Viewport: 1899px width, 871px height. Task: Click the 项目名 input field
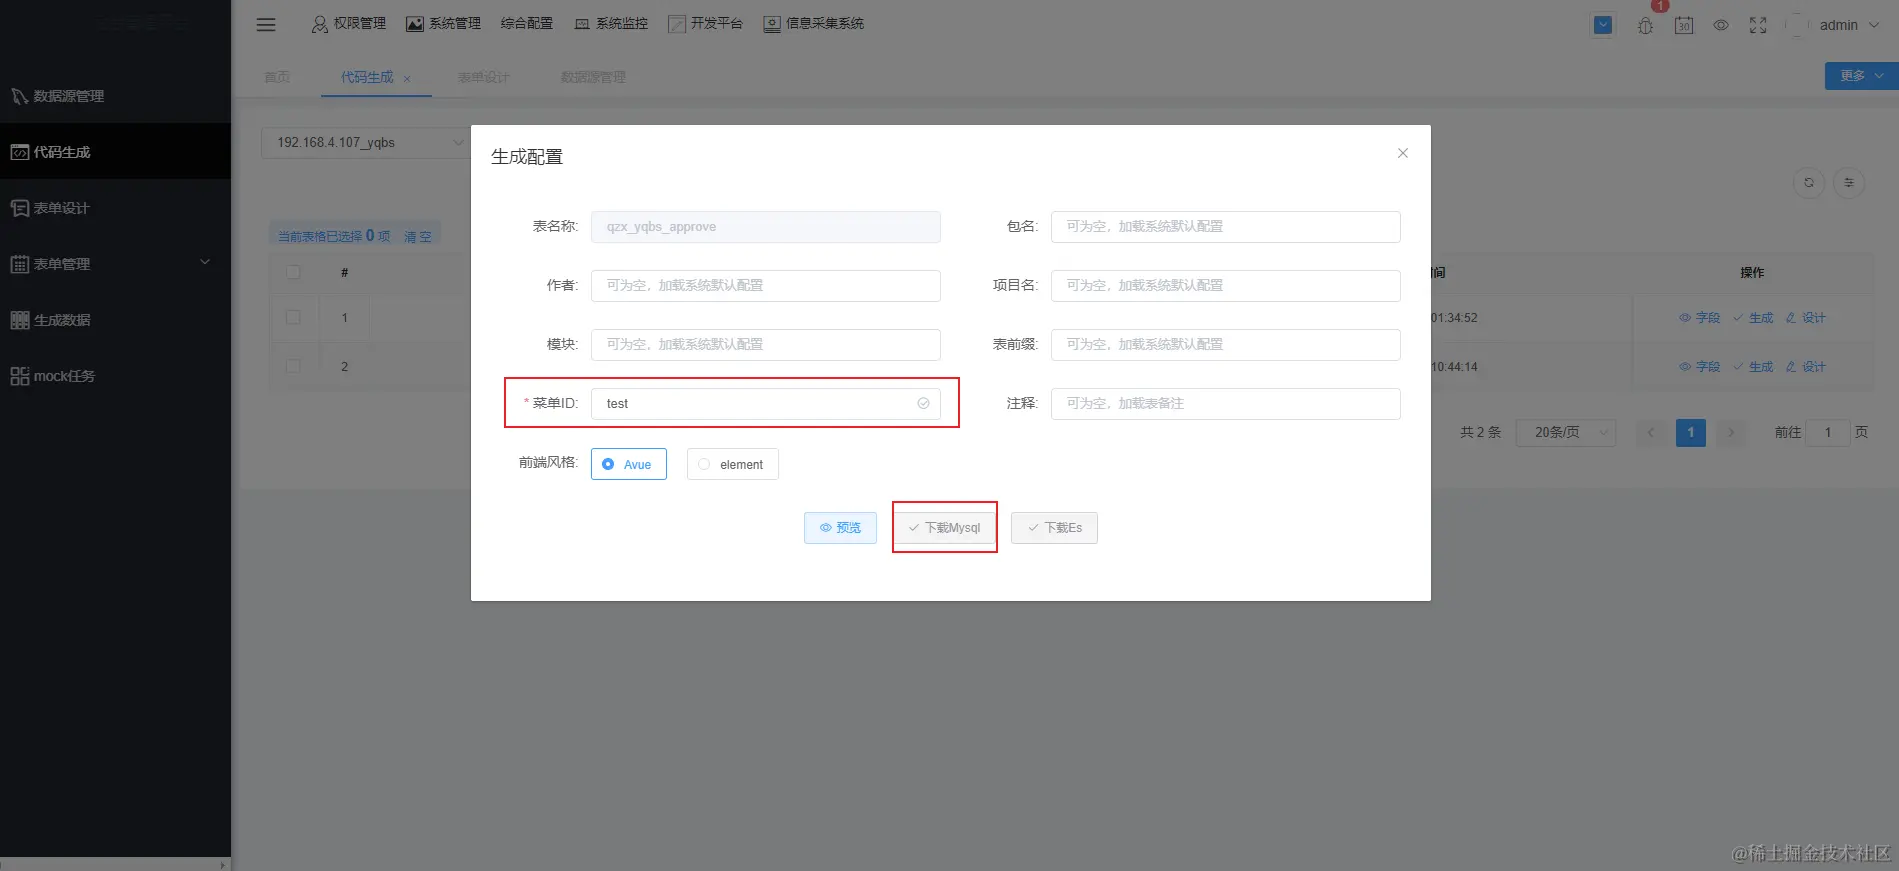[1225, 286]
